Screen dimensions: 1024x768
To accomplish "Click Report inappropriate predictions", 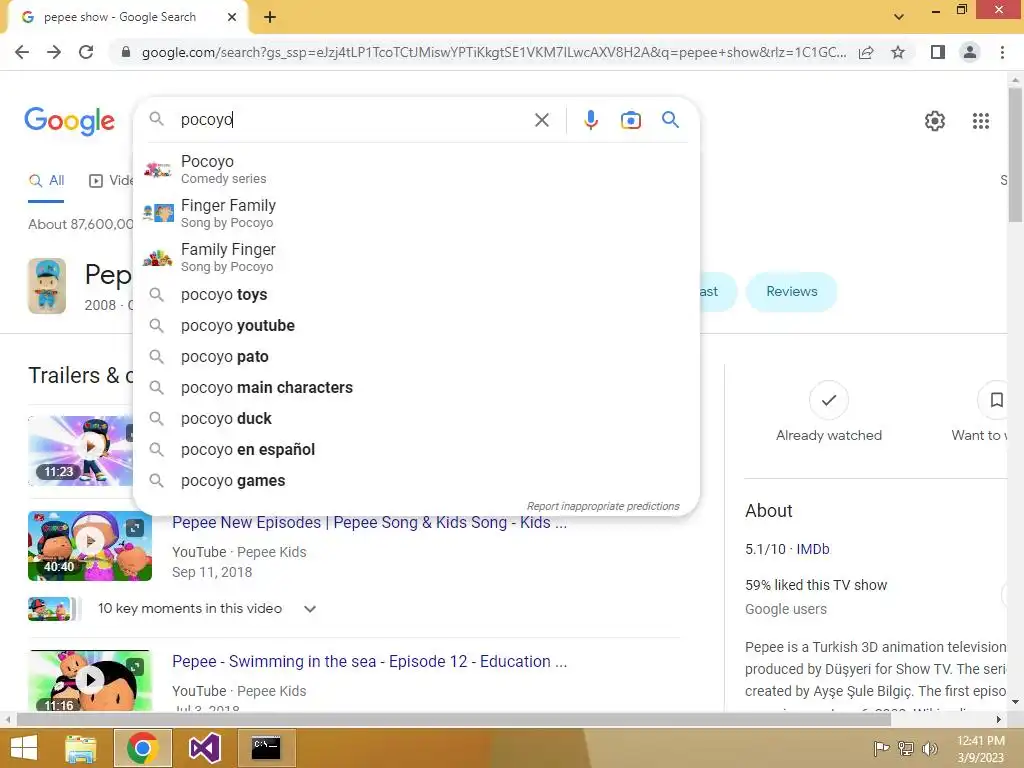I will tap(603, 506).
